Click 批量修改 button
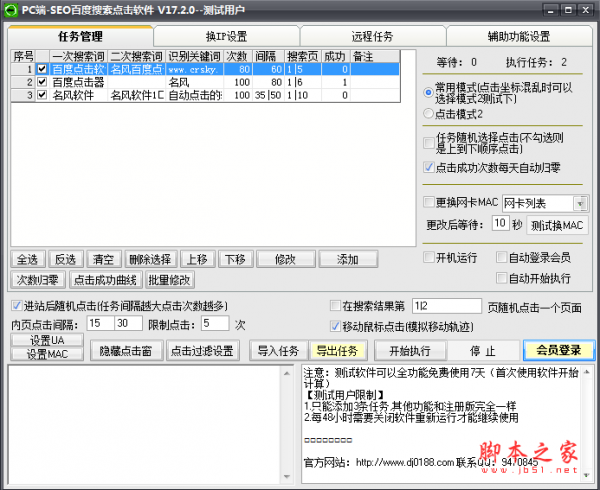Screen dimensions: 600x490 click(x=170, y=280)
